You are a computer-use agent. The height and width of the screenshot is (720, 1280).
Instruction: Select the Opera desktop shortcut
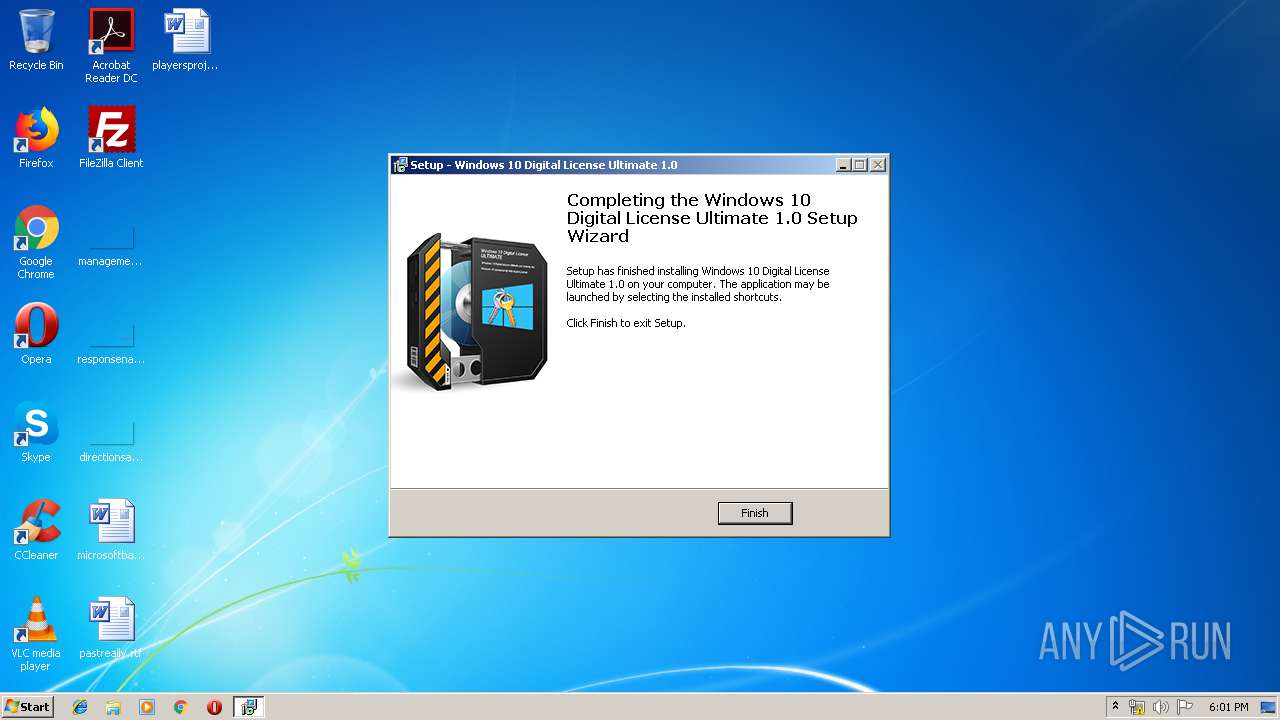click(36, 334)
